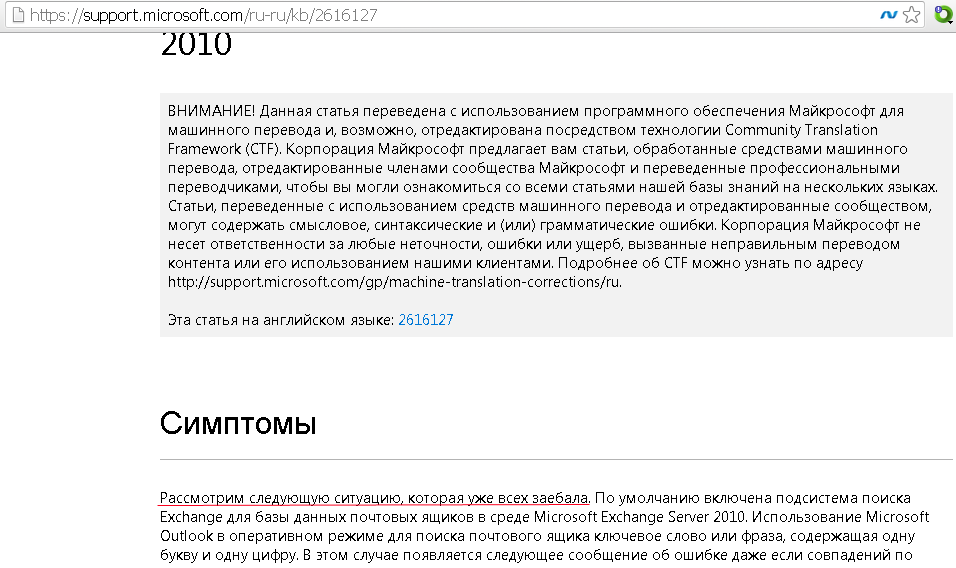
Task: Click 'Community Translation' in the notice
Action: [x=801, y=130]
